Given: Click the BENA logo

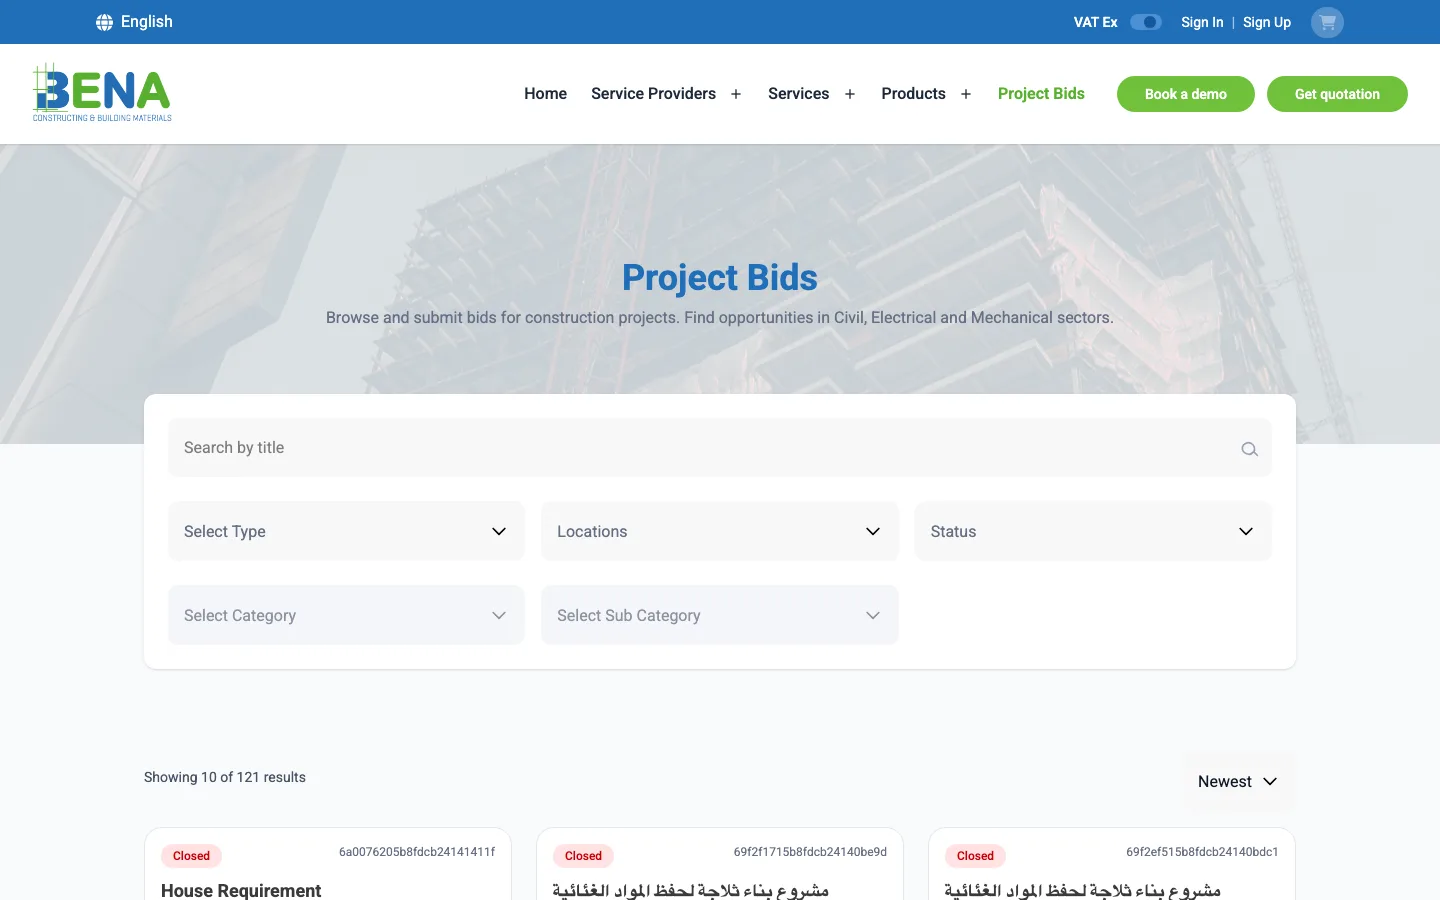Looking at the screenshot, I should pyautogui.click(x=102, y=93).
